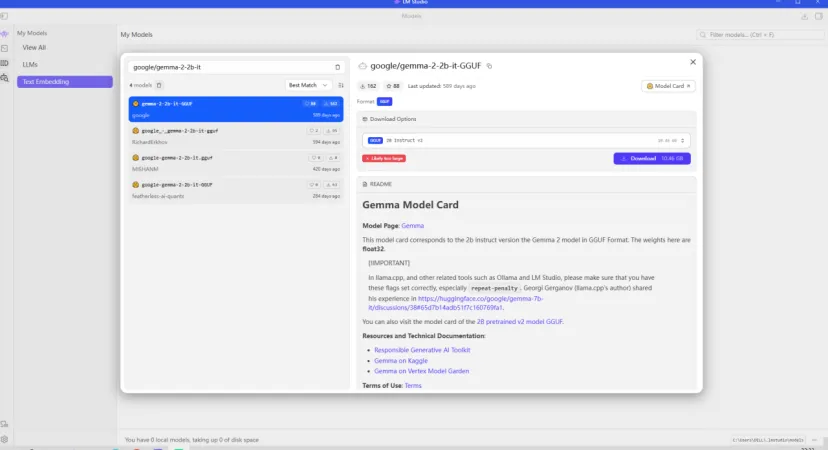This screenshot has height=450, width=828.
Task: Open the Responsible Generative AI Toolkit link
Action: (422, 350)
